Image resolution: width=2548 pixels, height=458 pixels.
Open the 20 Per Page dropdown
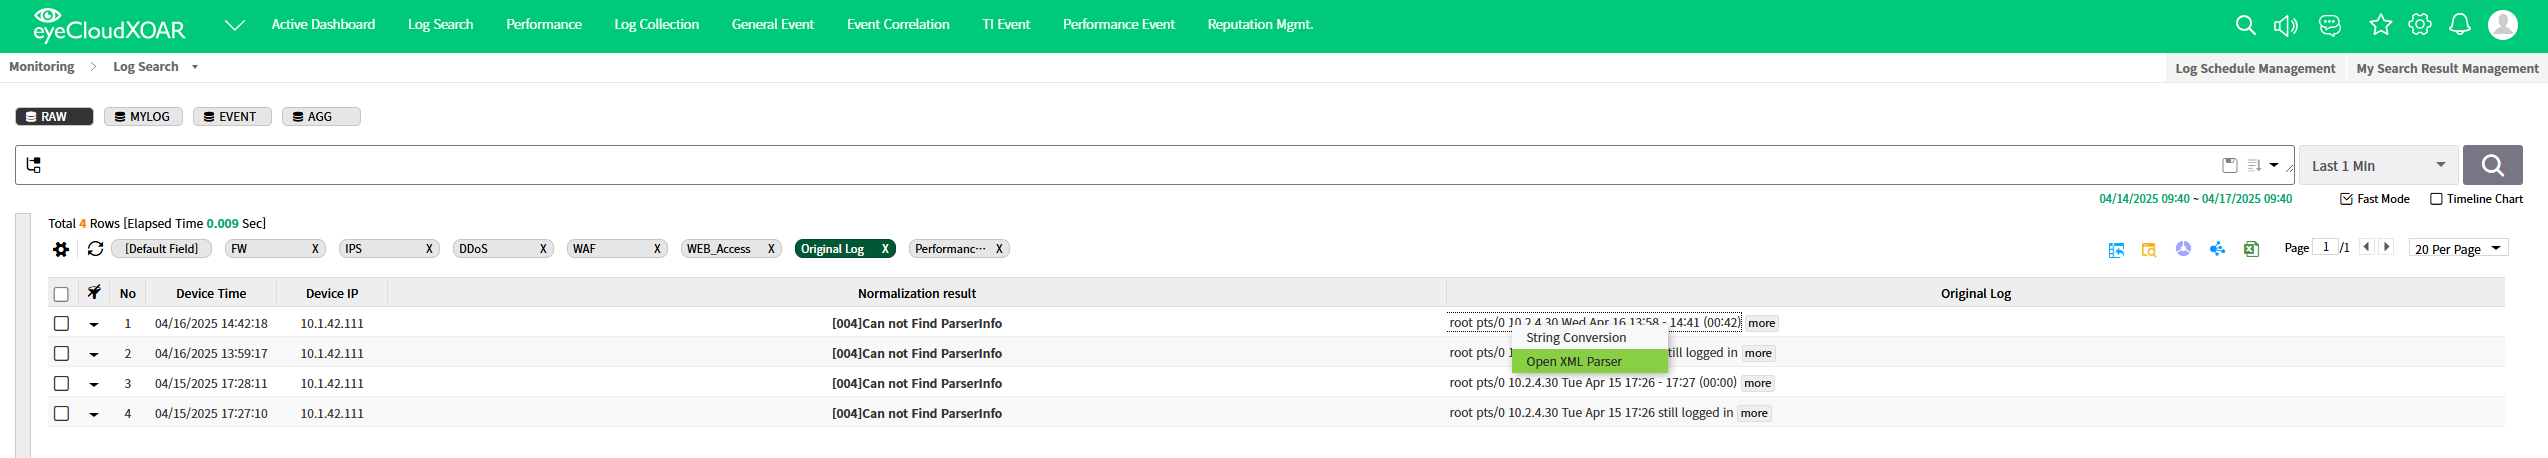[2457, 249]
